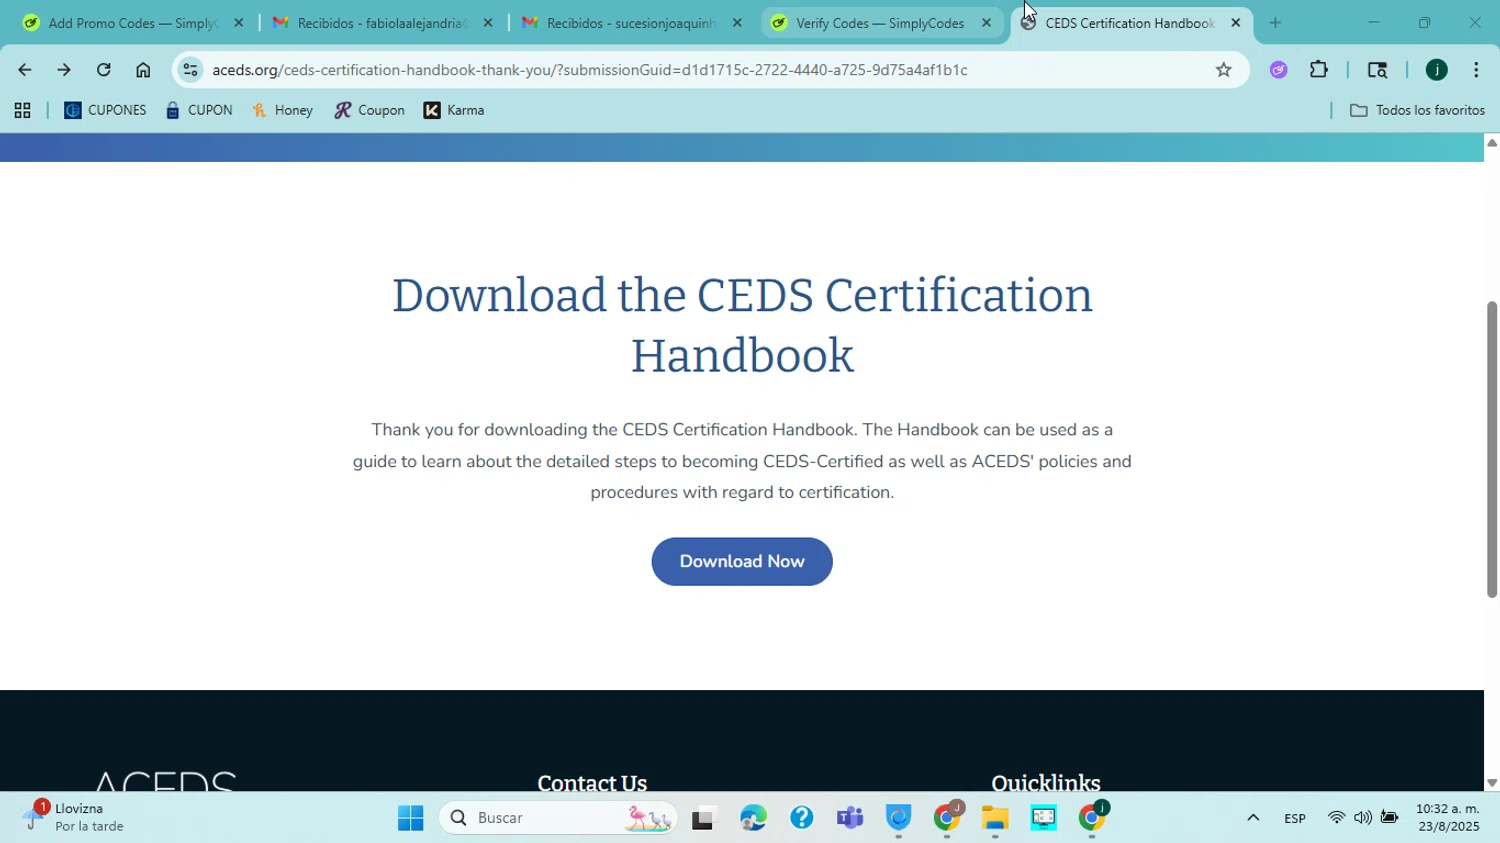This screenshot has height=843, width=1500.
Task: Open the Coupon bookmark
Action: pyautogui.click(x=369, y=111)
